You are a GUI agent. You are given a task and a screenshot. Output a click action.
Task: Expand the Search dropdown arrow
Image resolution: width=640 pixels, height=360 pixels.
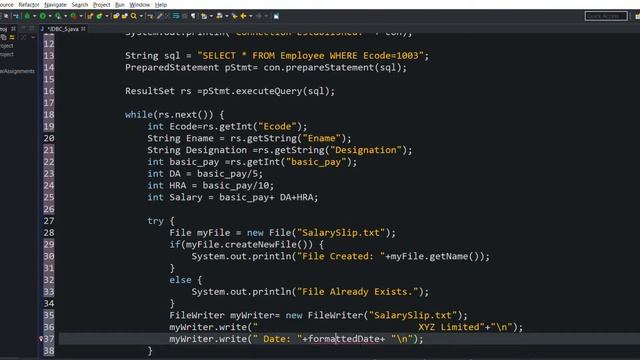(141, 16)
